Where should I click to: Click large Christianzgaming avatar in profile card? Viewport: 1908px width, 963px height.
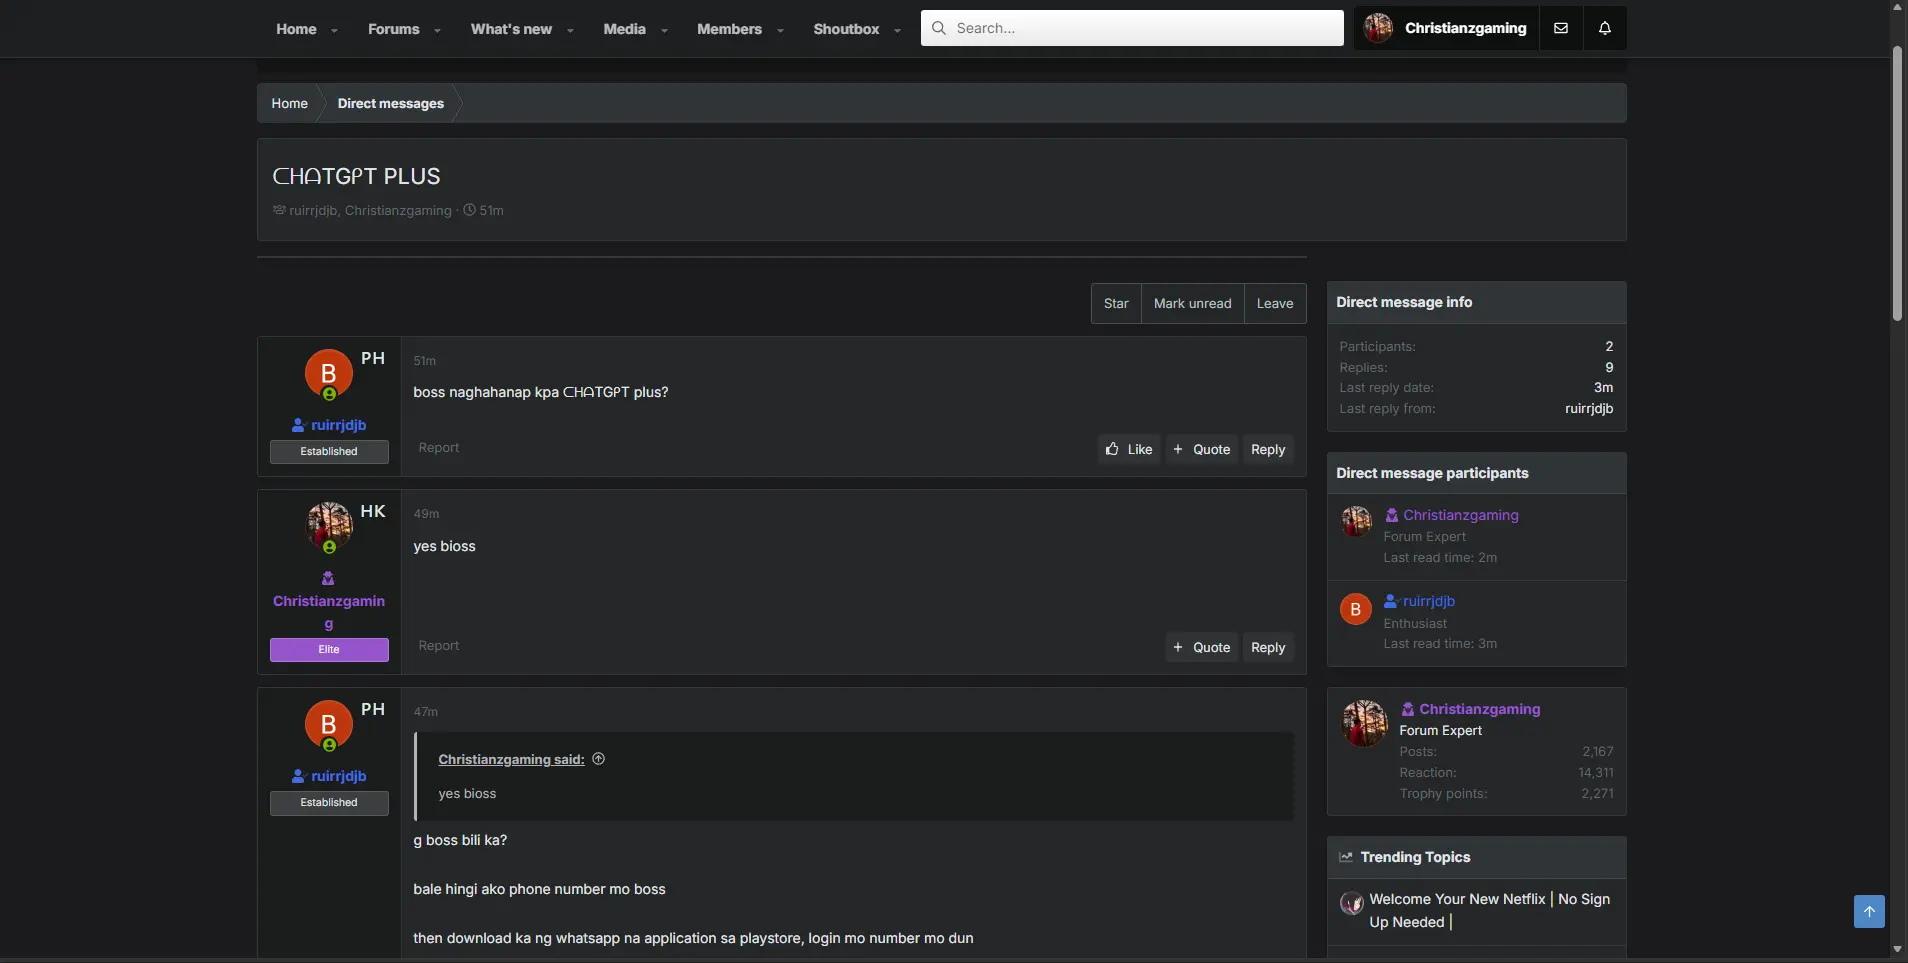(1364, 724)
